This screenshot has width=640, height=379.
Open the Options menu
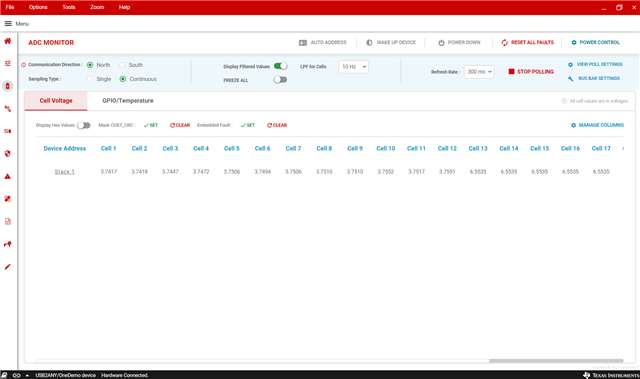click(x=38, y=7)
